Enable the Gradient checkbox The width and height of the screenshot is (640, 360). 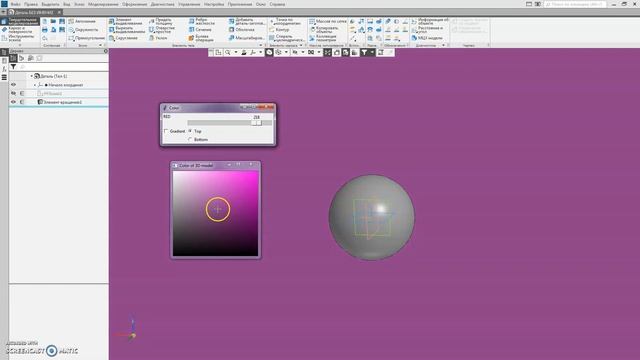click(x=166, y=131)
